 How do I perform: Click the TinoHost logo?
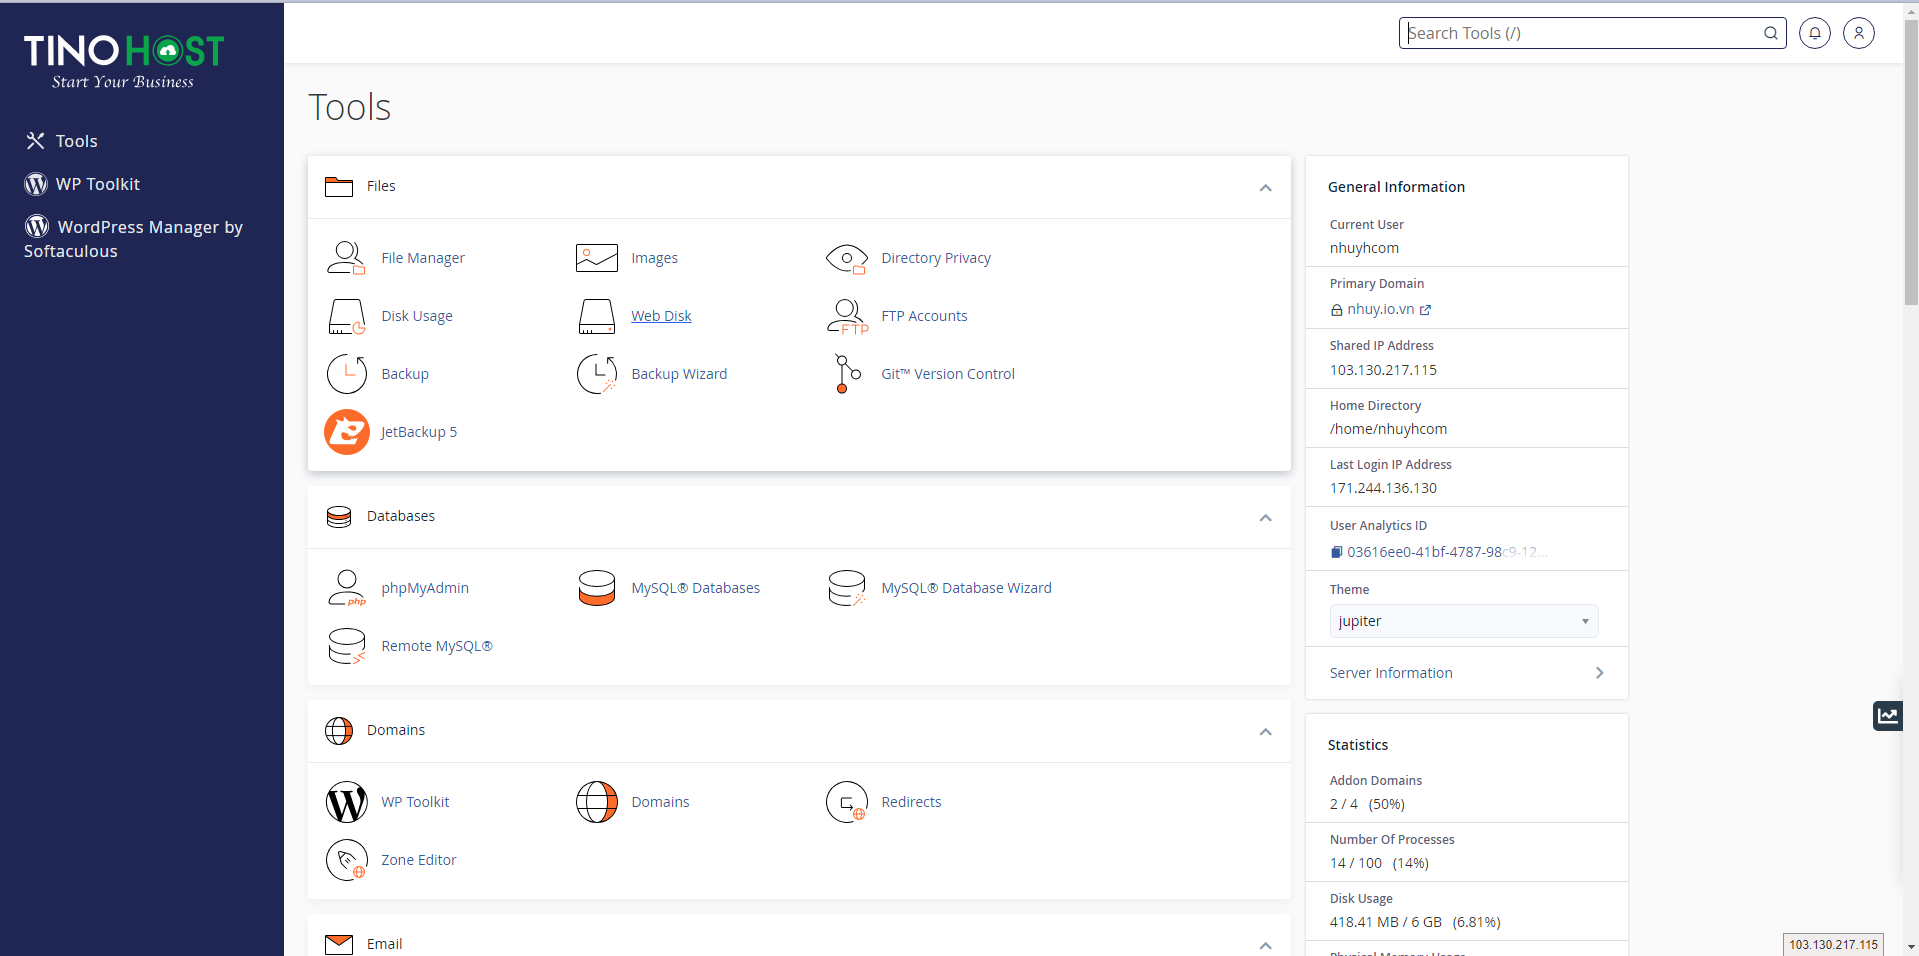(x=123, y=62)
